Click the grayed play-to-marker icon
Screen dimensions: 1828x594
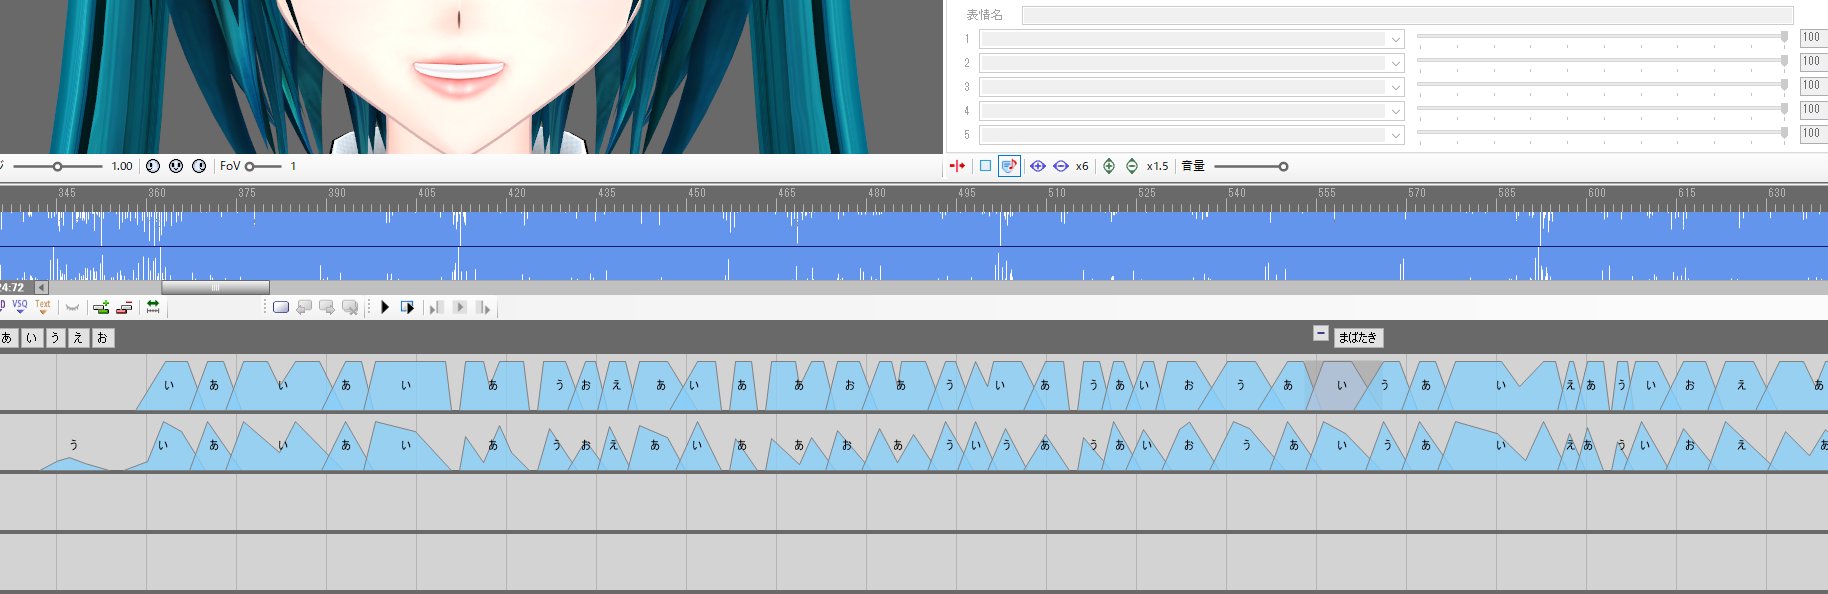click(x=437, y=307)
